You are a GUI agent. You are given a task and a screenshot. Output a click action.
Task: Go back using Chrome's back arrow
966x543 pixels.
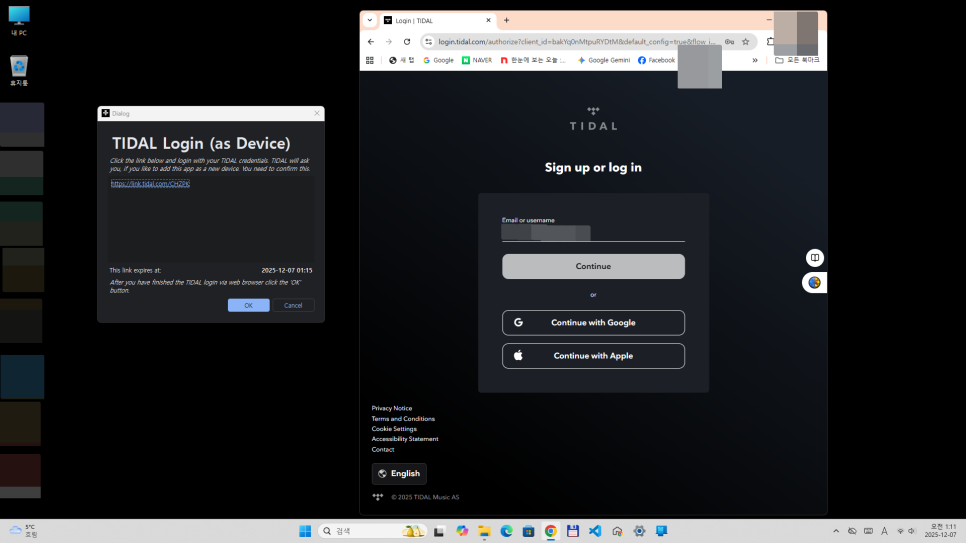click(370, 42)
